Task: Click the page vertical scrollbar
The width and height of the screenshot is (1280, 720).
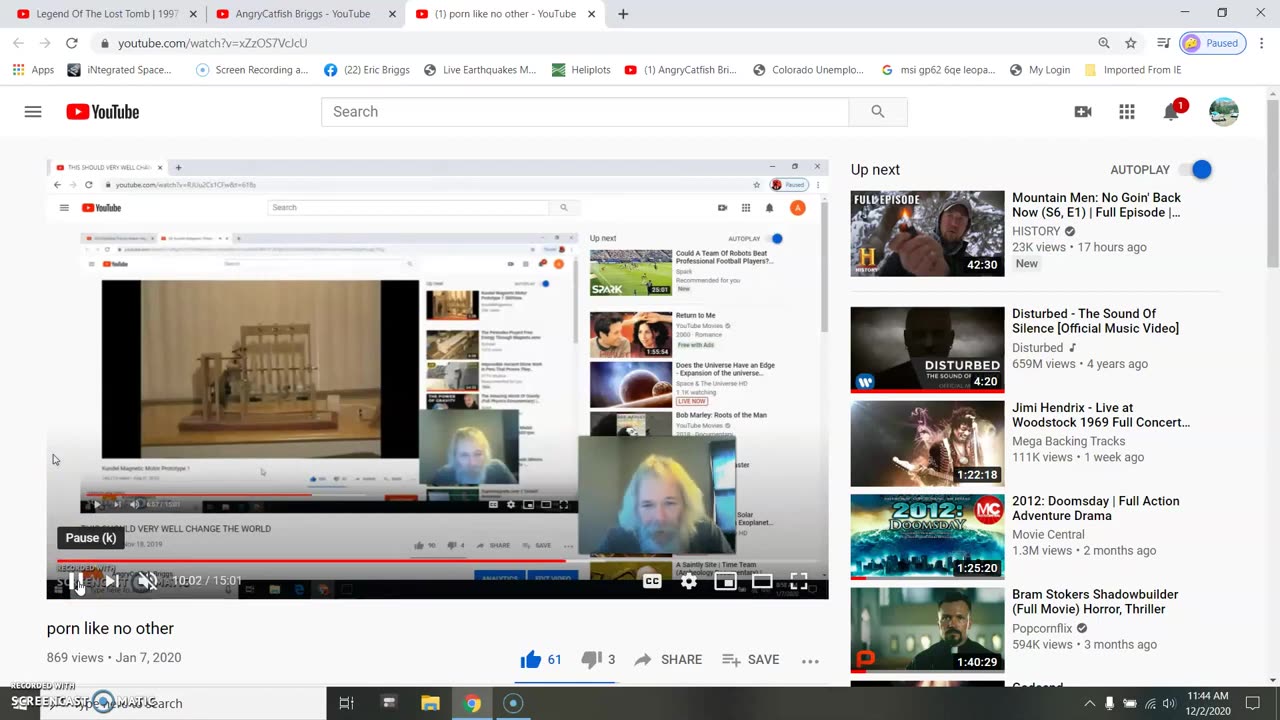Action: (1272, 183)
